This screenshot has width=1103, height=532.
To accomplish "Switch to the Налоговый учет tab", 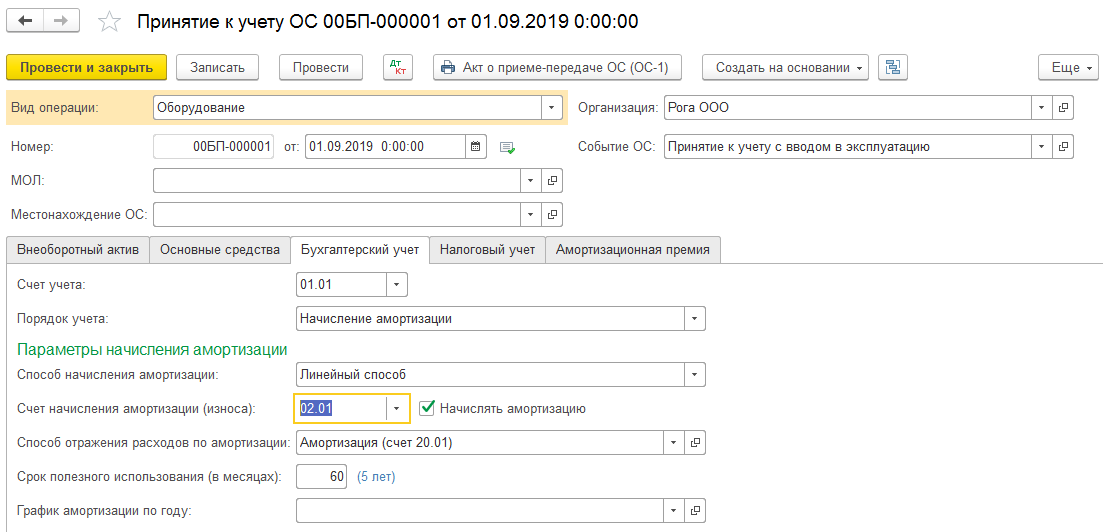I will point(487,250).
